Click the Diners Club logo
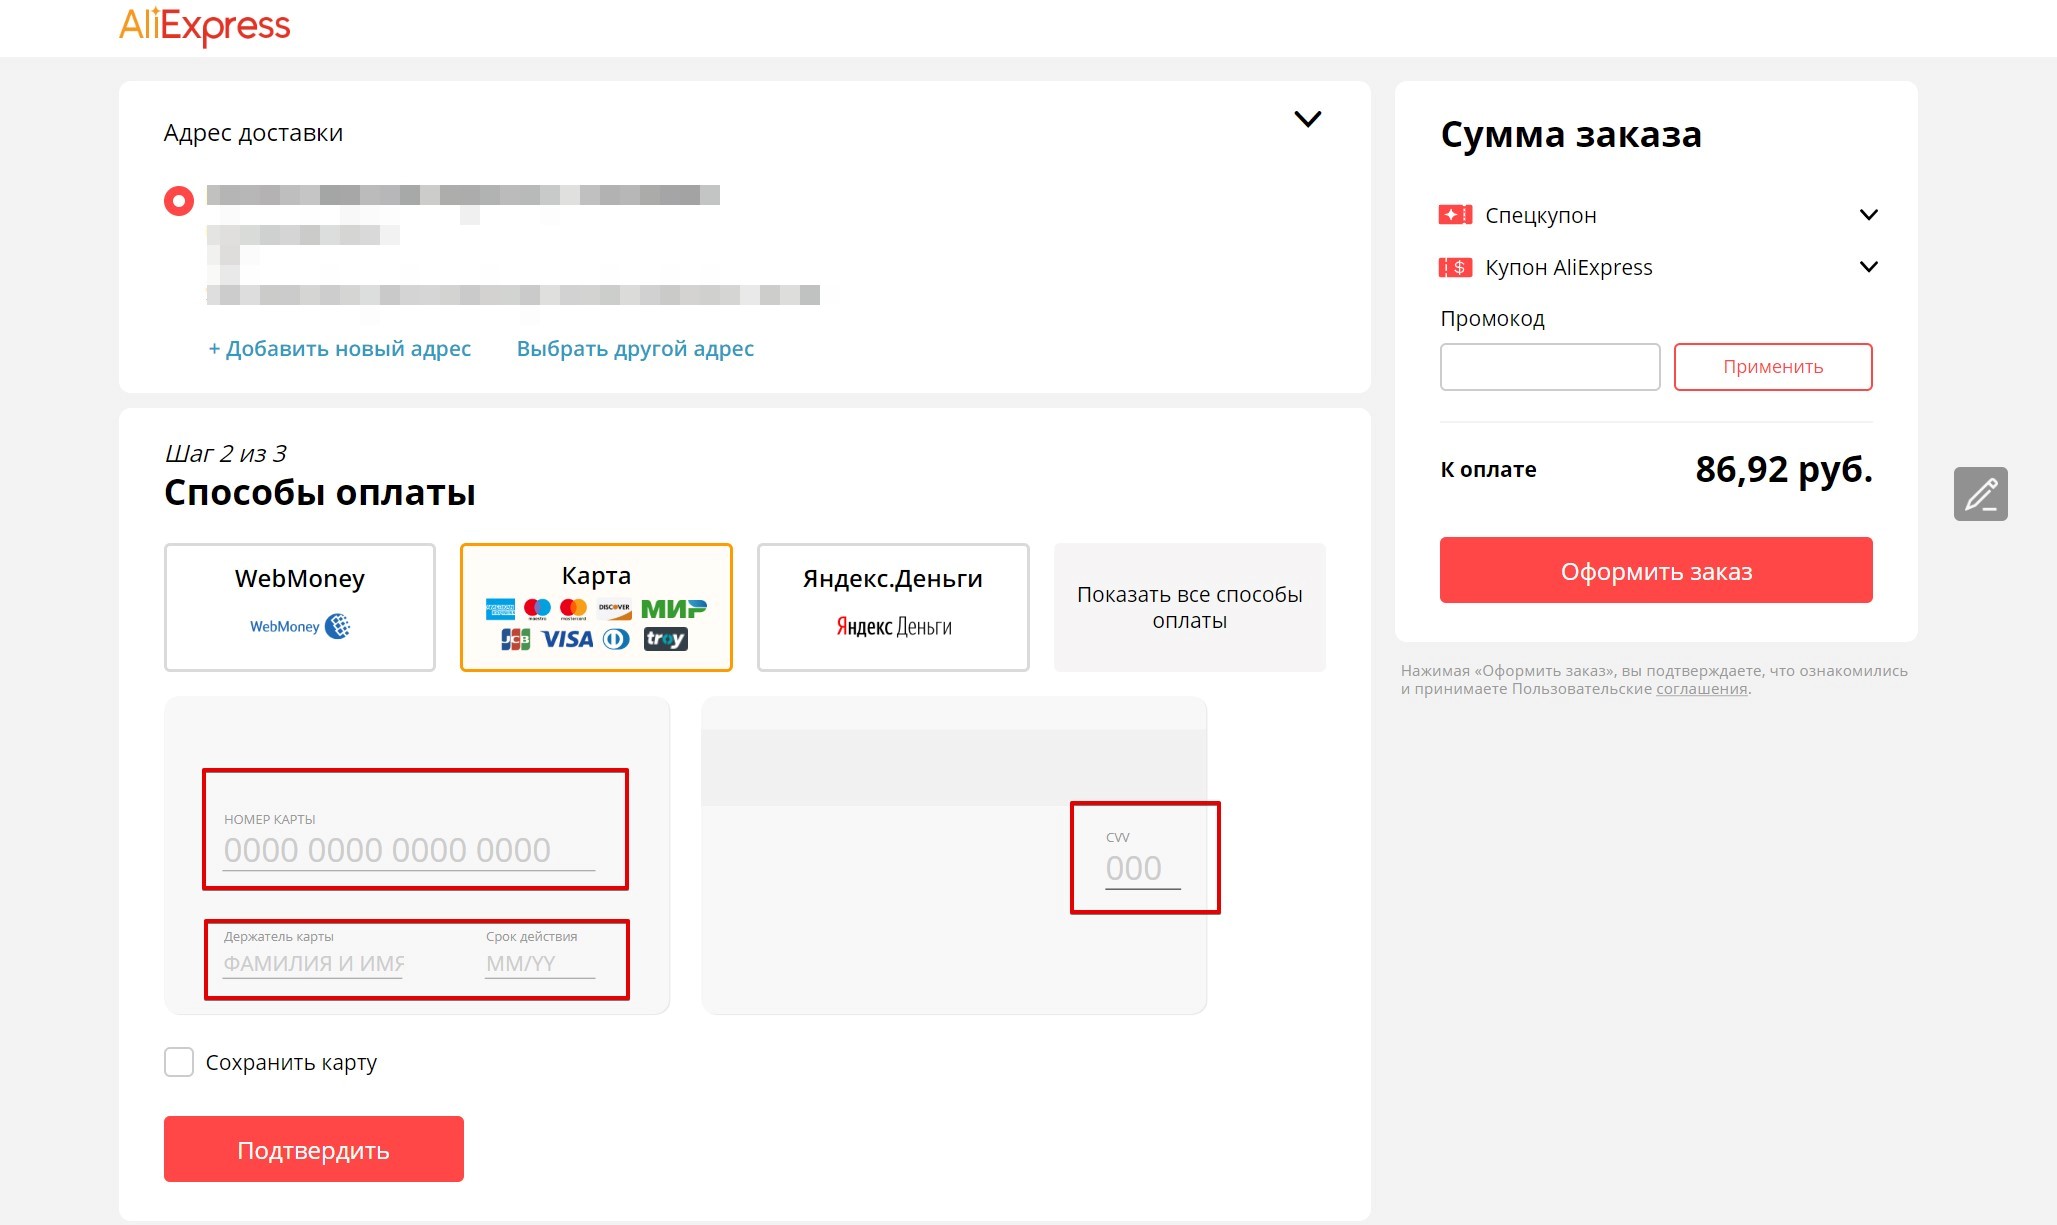Screen dimensions: 2057x1225 tap(617, 639)
